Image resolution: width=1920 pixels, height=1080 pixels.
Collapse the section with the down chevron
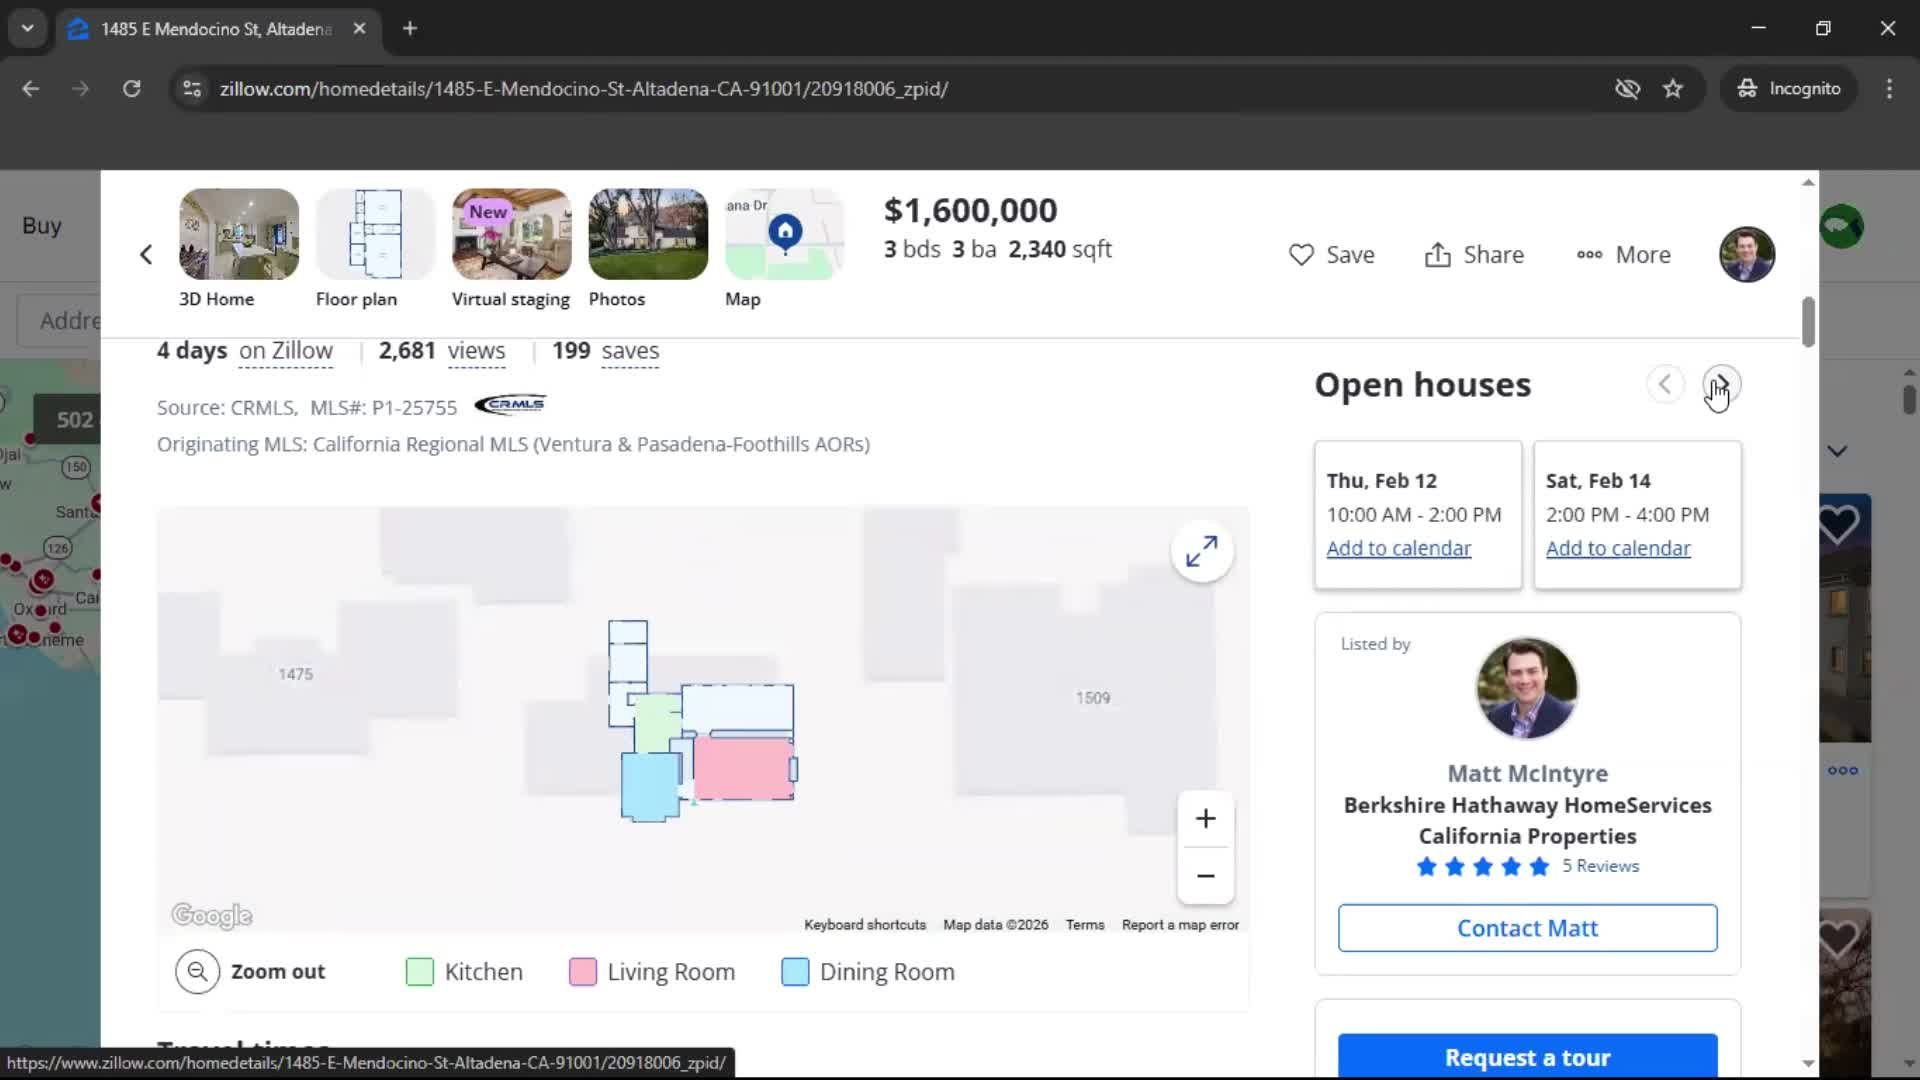(x=1838, y=451)
